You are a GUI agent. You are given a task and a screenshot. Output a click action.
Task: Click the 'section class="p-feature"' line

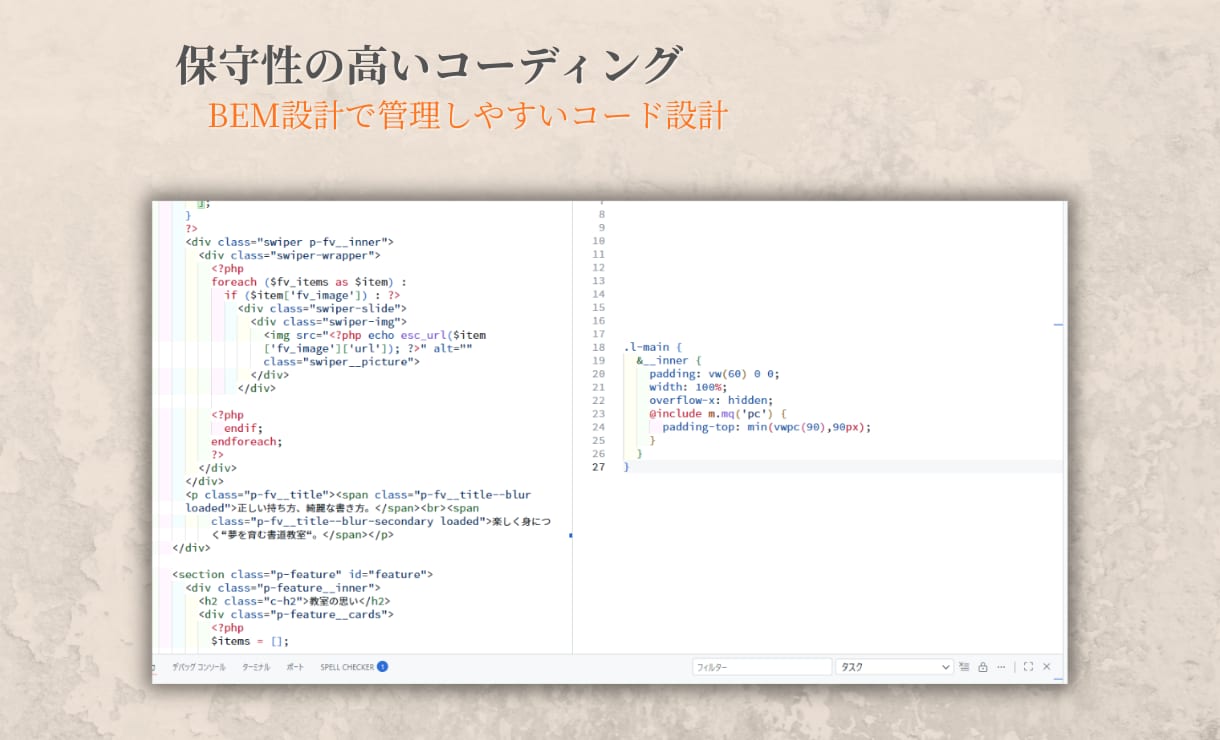click(302, 574)
